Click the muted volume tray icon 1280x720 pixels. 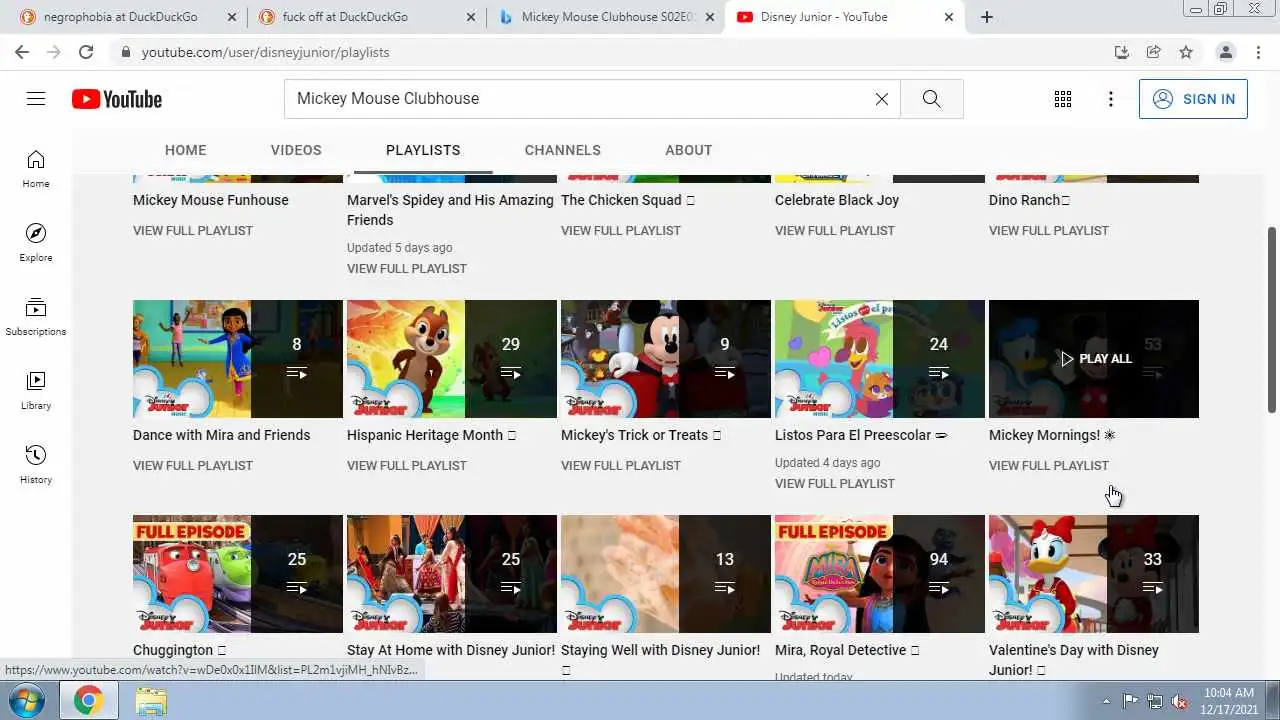(x=1180, y=701)
